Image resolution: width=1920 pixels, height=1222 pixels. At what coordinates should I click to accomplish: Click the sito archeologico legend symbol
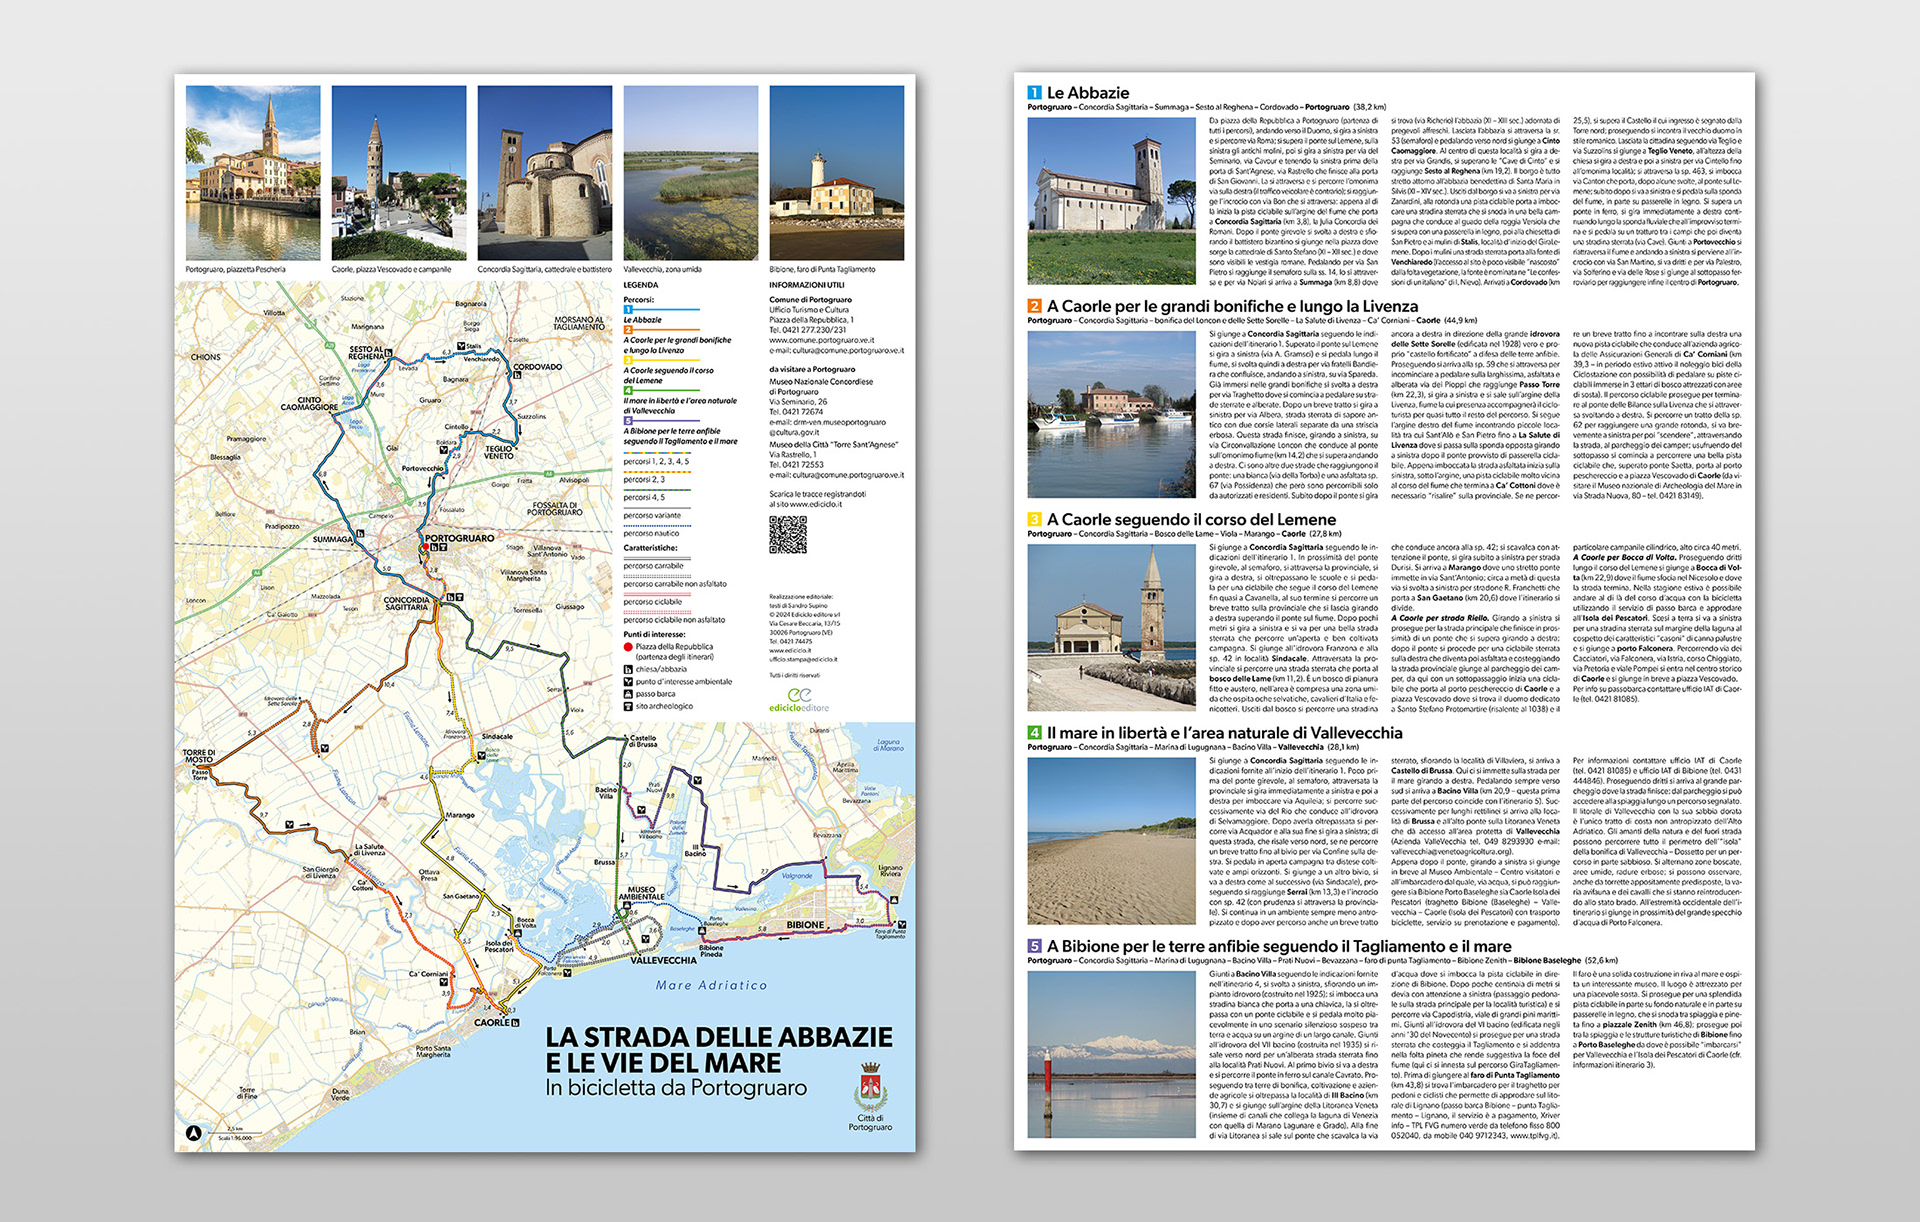click(x=628, y=706)
